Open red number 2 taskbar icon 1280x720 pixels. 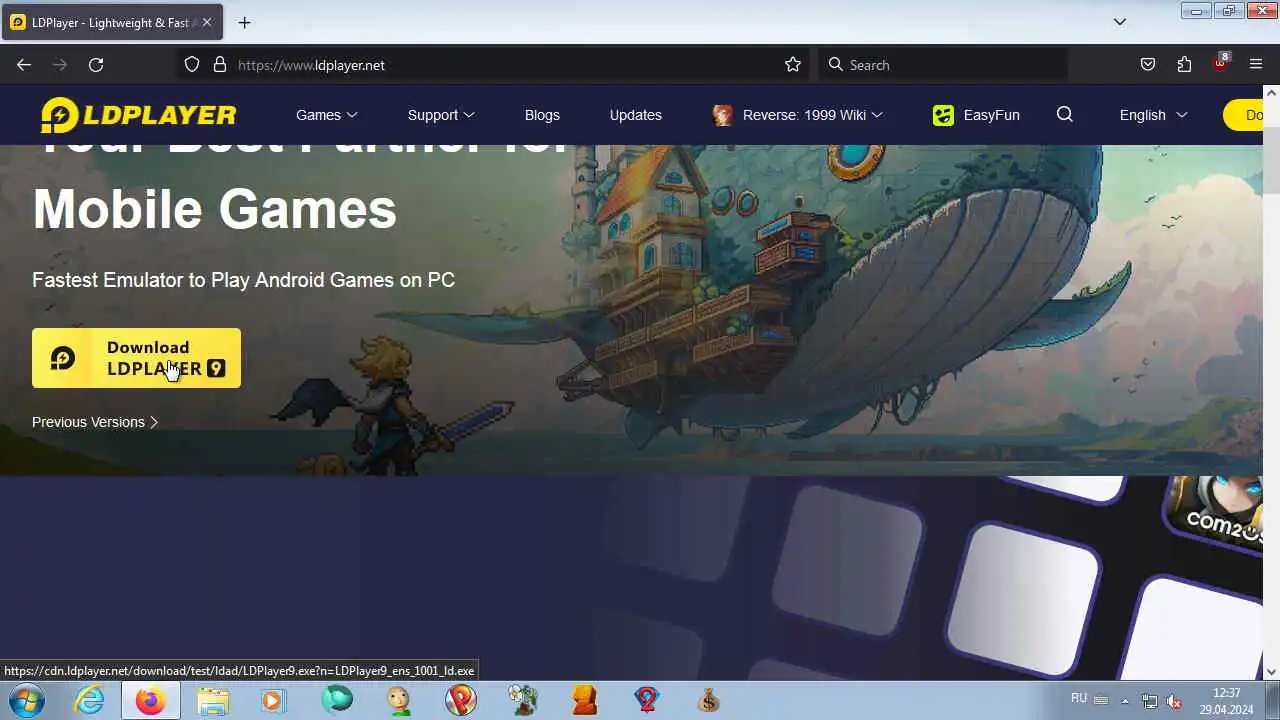pos(646,701)
